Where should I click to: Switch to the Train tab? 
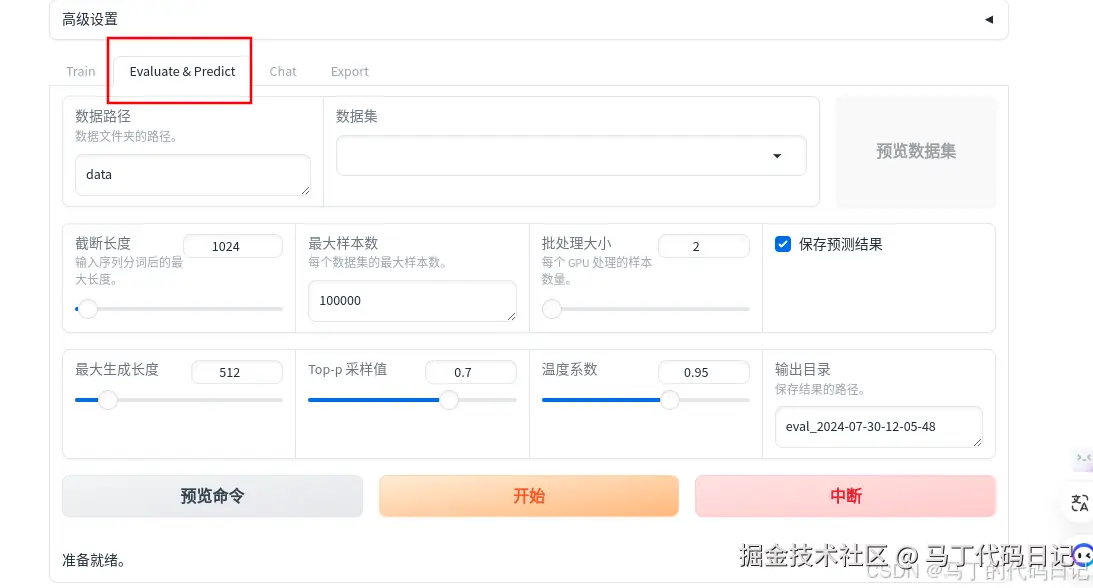pos(81,71)
